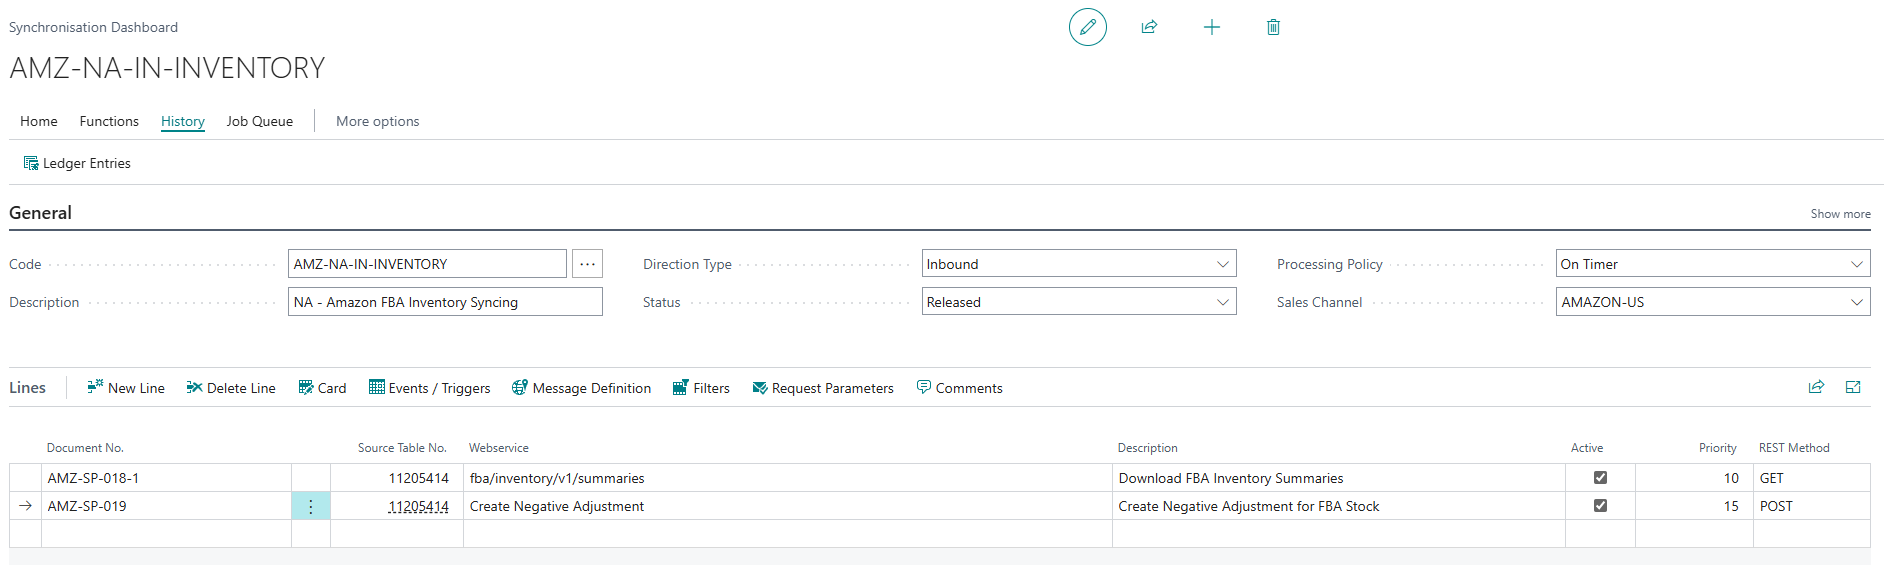This screenshot has height=565, width=1884.
Task: Toggle Active checkbox for AMZ-SP-019
Action: pos(1600,506)
